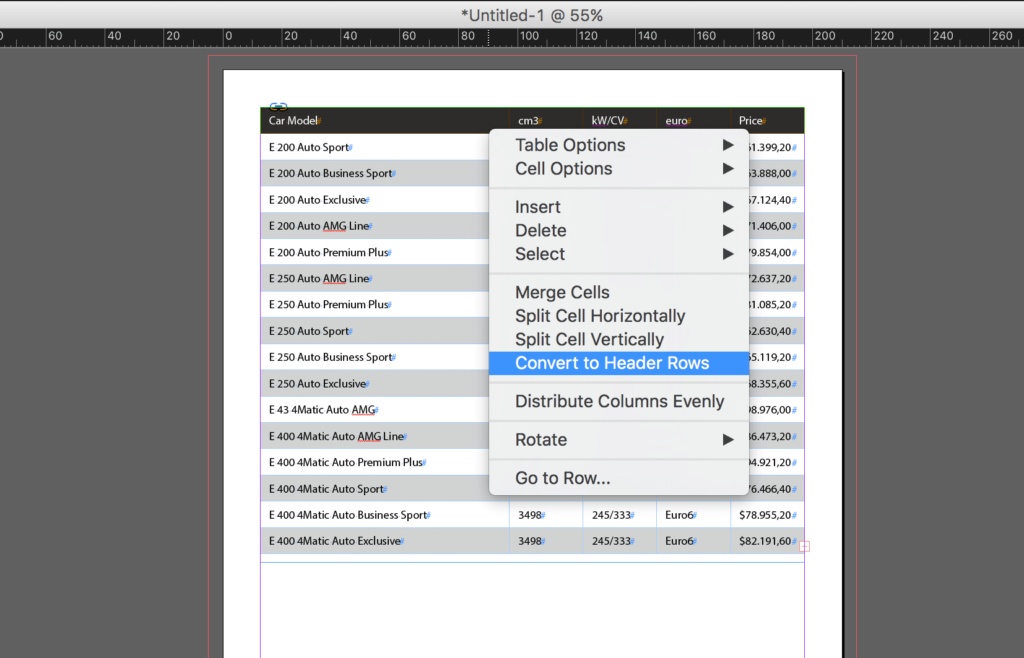Click the horizontal ruler at 100 mark
The height and width of the screenshot is (658, 1024).
pos(528,37)
